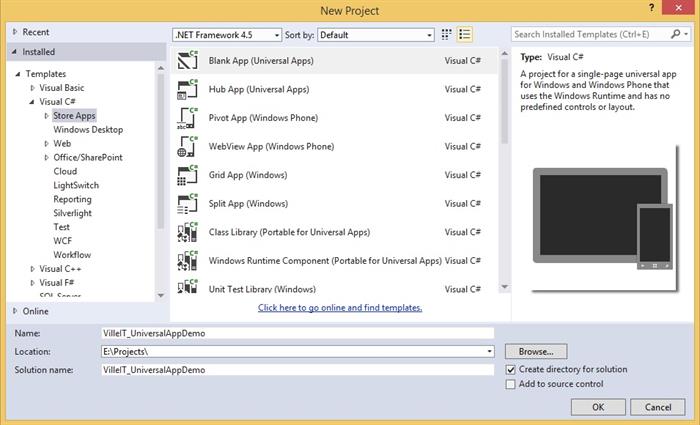Viewport: 700px width, 425px height.
Task: Enable Add to source control checkbox
Action: pos(510,384)
